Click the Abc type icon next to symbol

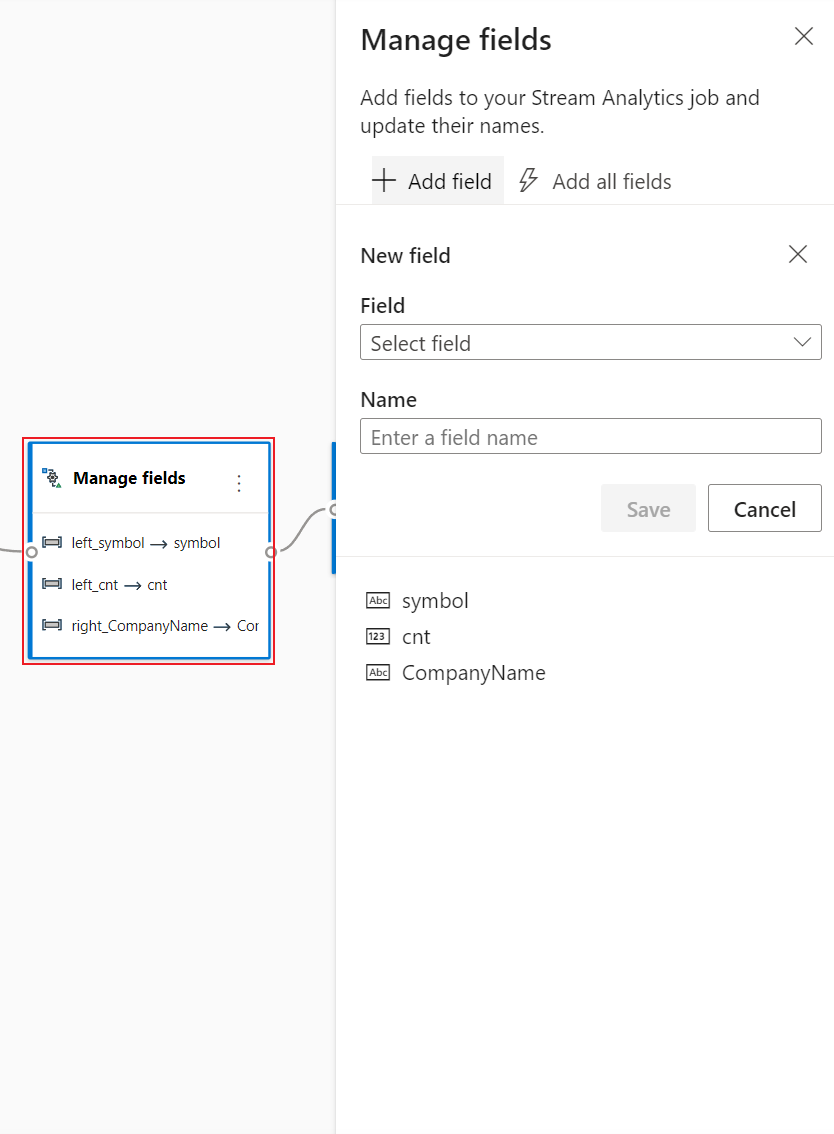[x=377, y=600]
